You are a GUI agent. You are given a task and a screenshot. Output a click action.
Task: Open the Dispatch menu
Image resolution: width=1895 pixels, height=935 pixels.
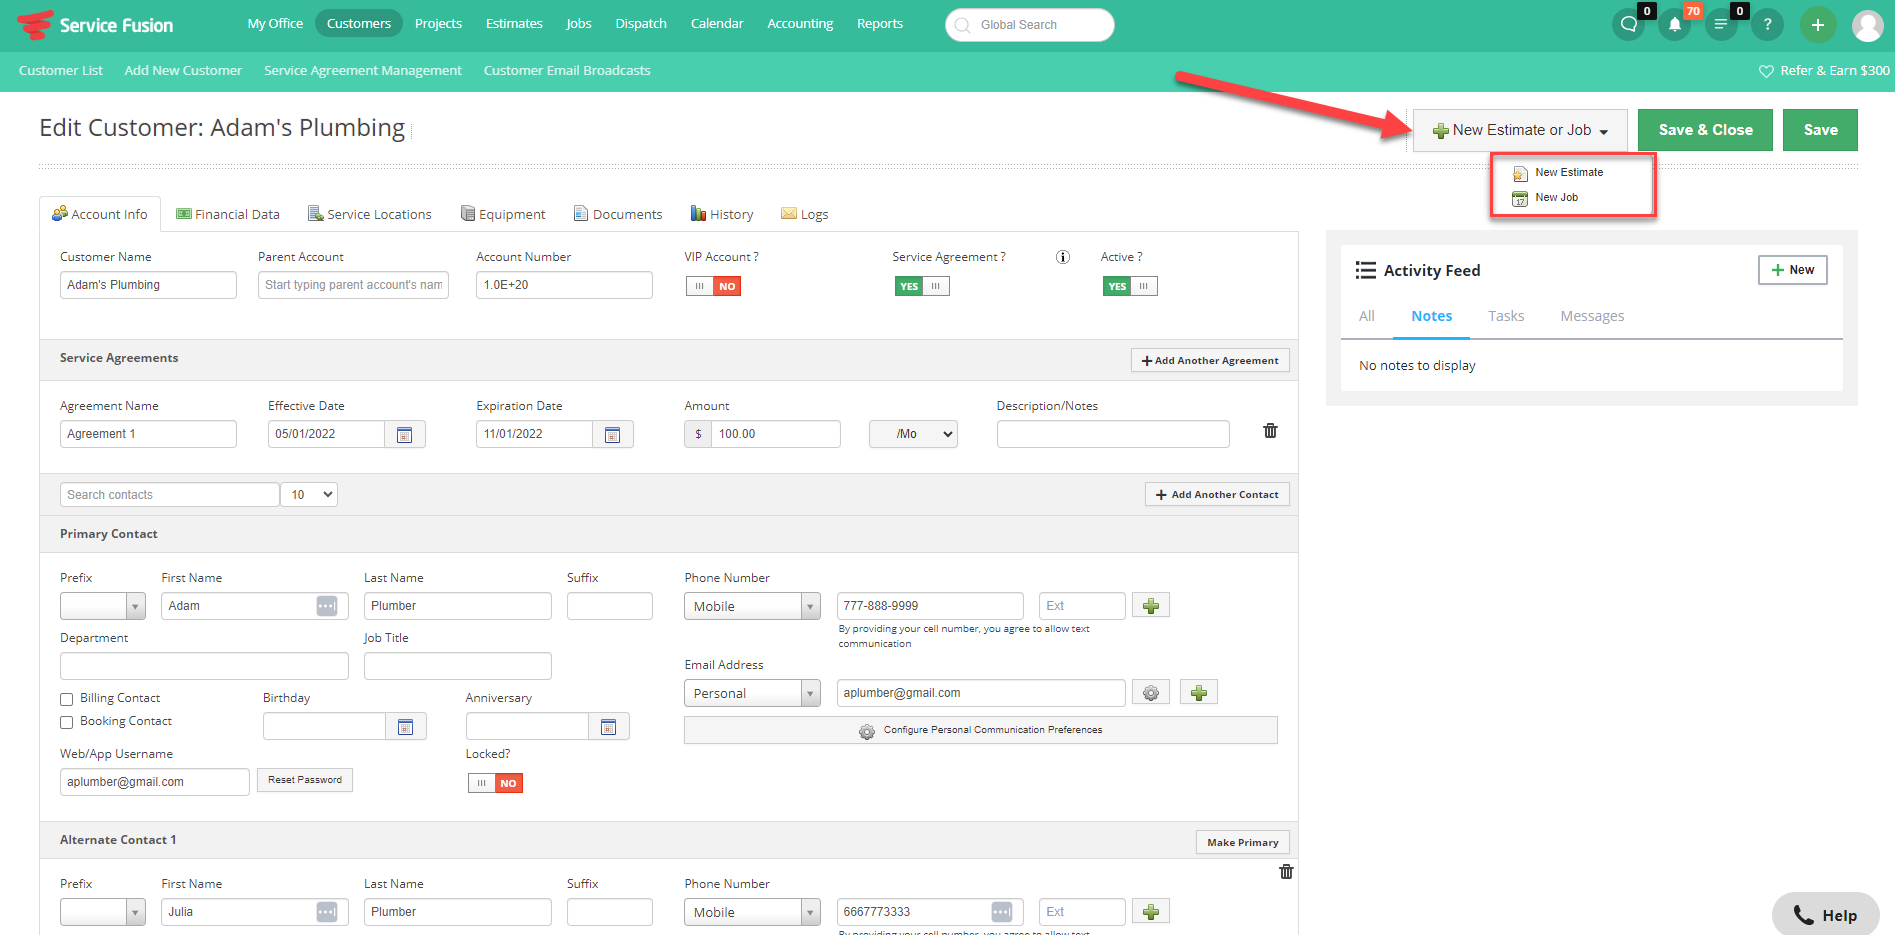(x=641, y=23)
